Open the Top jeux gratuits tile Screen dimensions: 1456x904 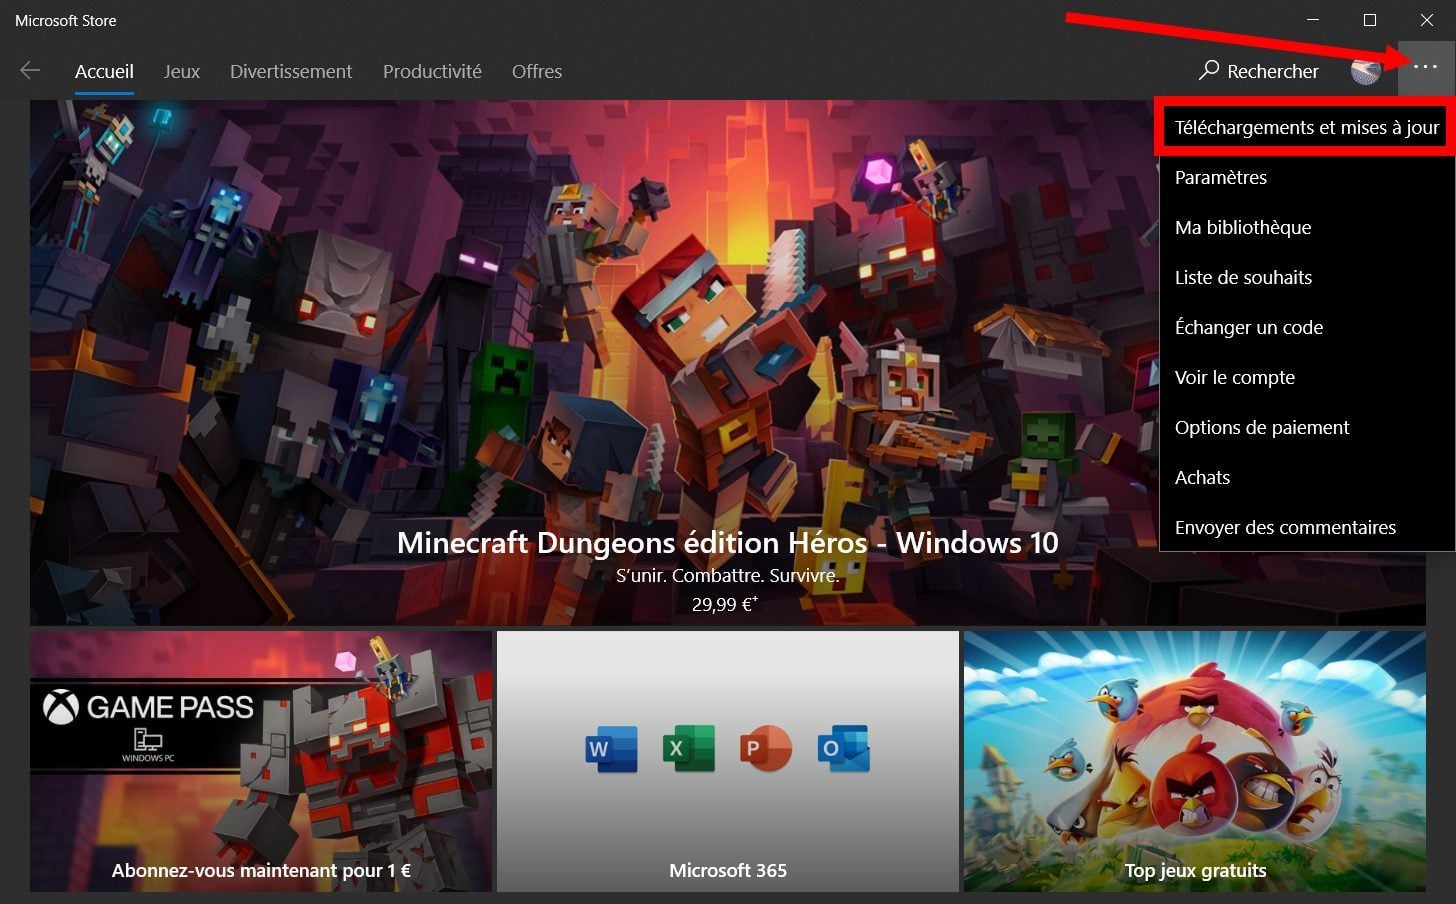click(x=1194, y=761)
